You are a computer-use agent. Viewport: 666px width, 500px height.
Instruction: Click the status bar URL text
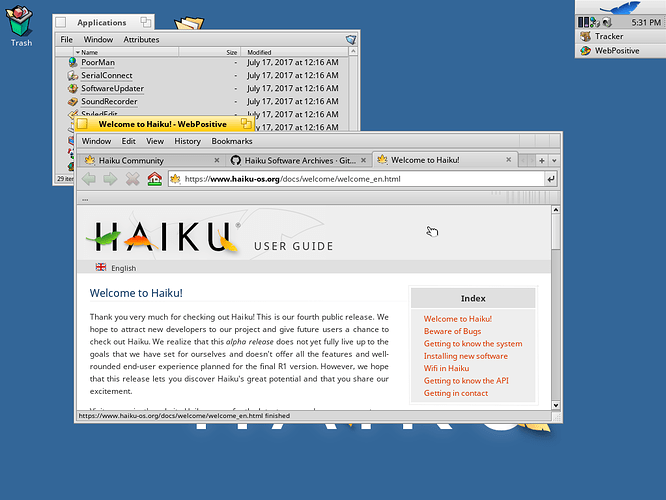point(184,415)
